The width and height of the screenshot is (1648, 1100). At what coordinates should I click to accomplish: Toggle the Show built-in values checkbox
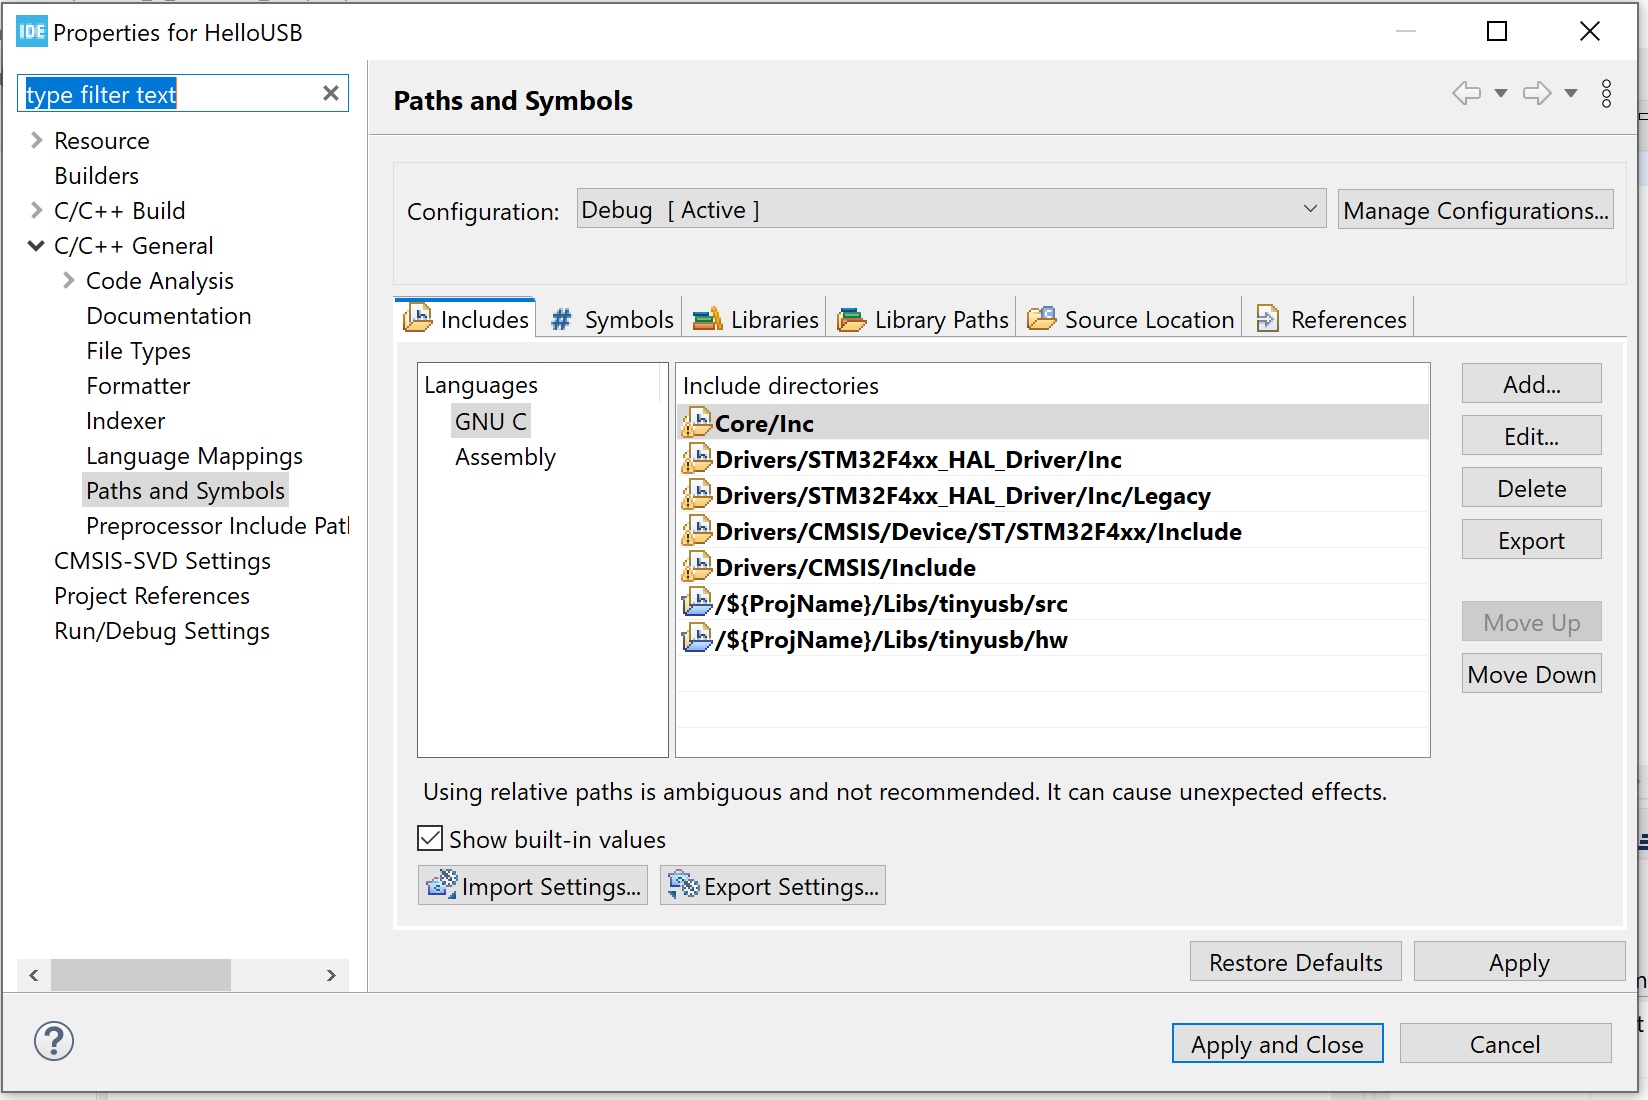(x=430, y=838)
